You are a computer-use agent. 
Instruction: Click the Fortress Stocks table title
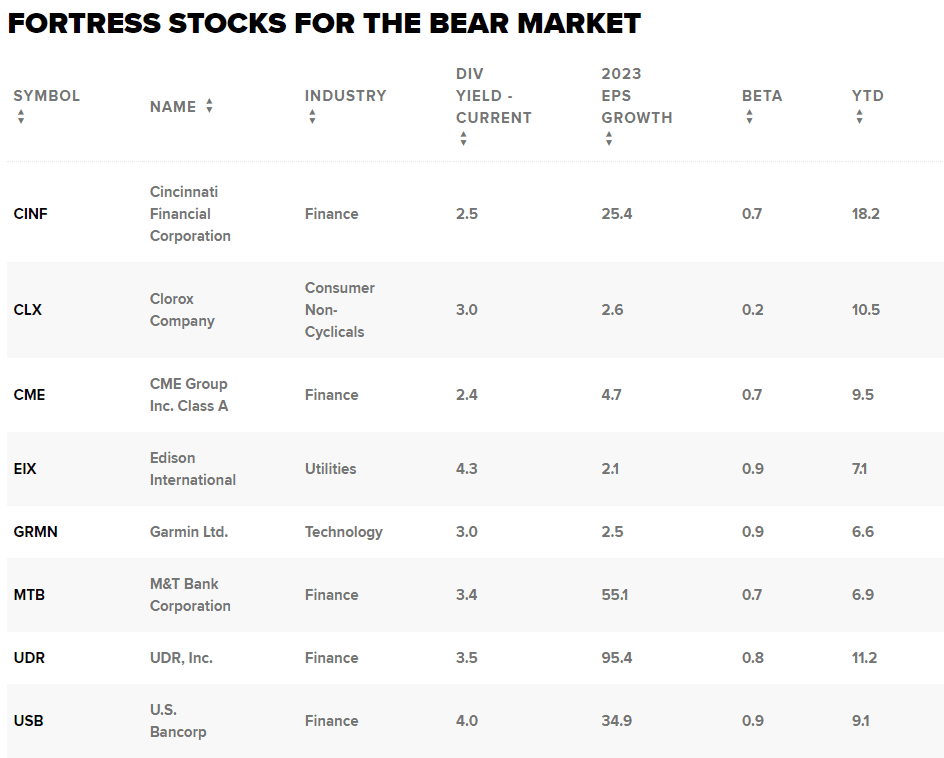[324, 22]
